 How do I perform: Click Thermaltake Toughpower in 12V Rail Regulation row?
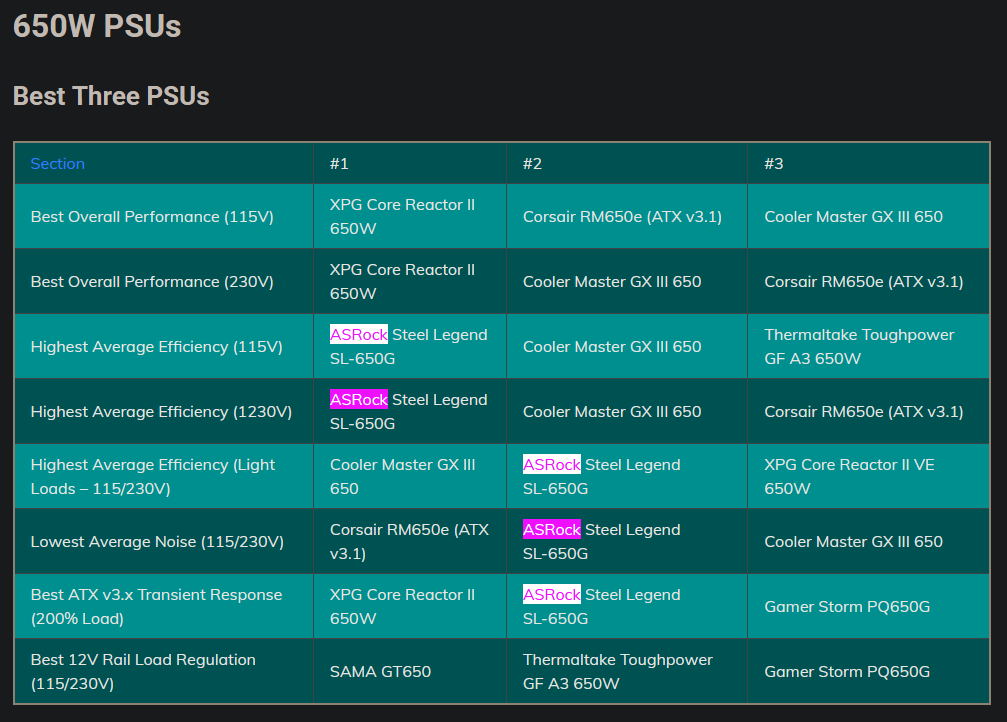[x=618, y=671]
